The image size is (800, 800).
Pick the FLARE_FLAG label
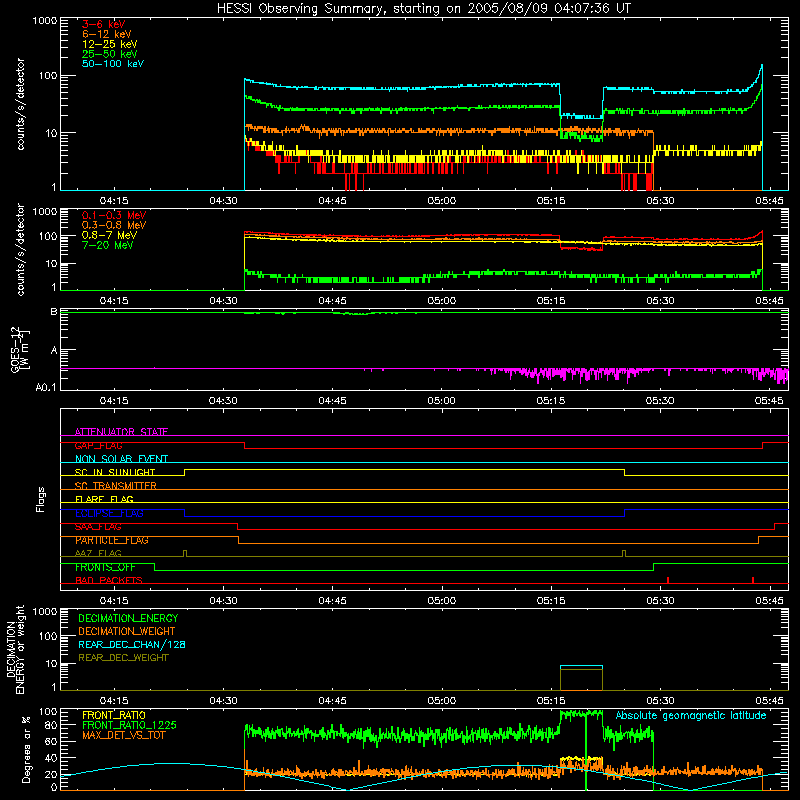[x=104, y=499]
